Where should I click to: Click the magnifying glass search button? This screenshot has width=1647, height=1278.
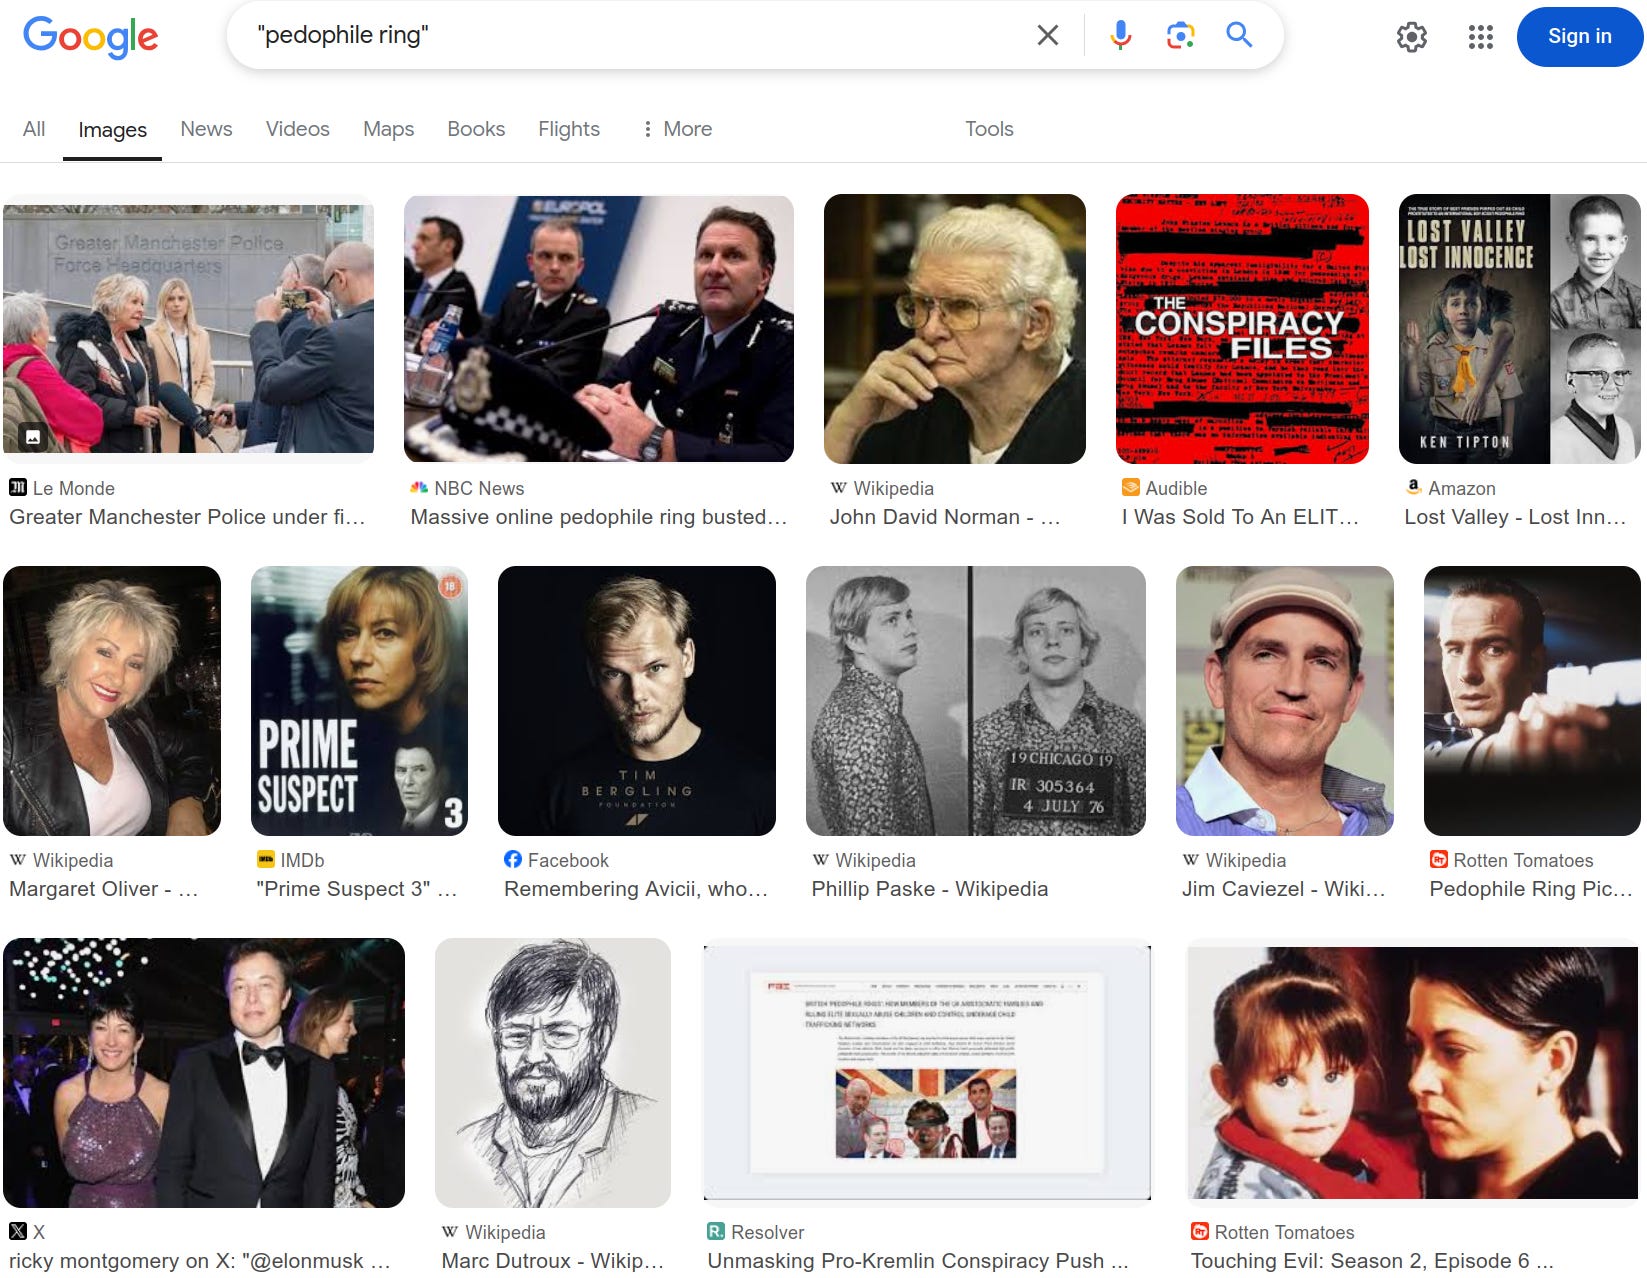click(1239, 35)
